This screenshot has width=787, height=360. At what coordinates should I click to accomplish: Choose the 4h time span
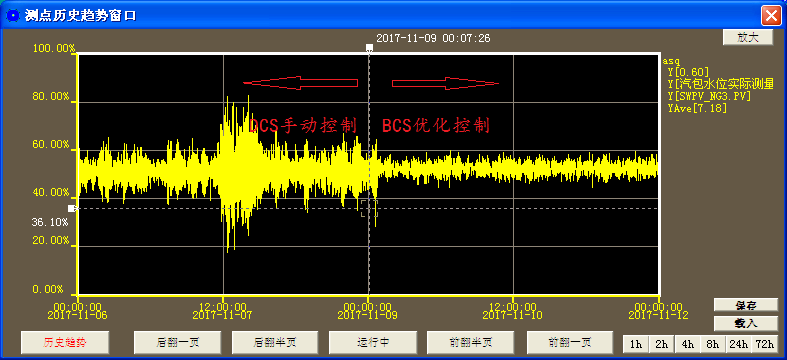point(687,344)
